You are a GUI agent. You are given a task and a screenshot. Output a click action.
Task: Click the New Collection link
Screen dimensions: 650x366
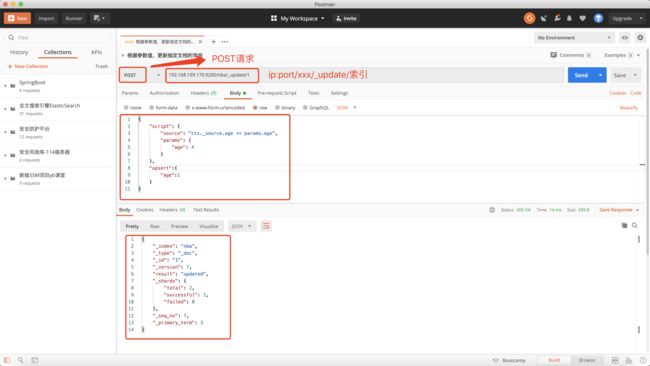pyautogui.click(x=28, y=66)
